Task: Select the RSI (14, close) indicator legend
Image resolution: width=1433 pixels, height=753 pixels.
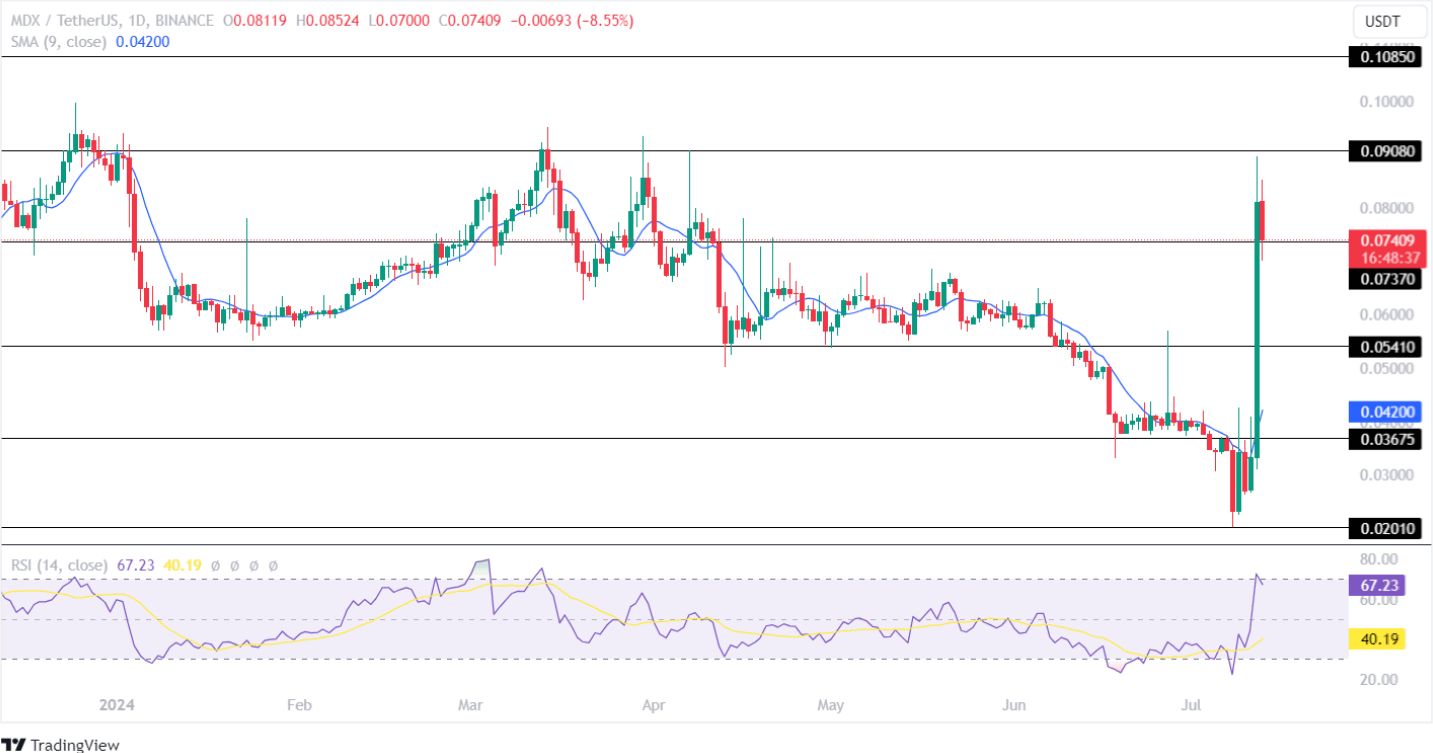Action: click(59, 565)
